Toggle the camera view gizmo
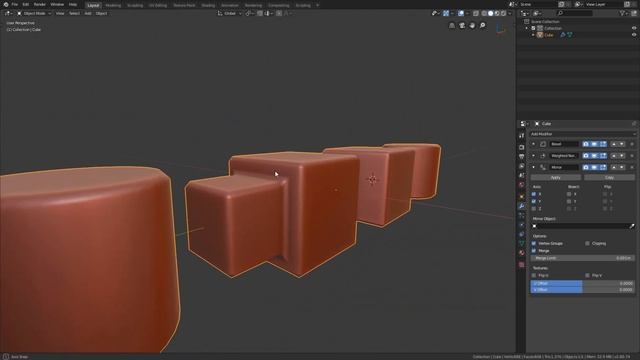Viewport: 640px width, 360px height. [462, 26]
